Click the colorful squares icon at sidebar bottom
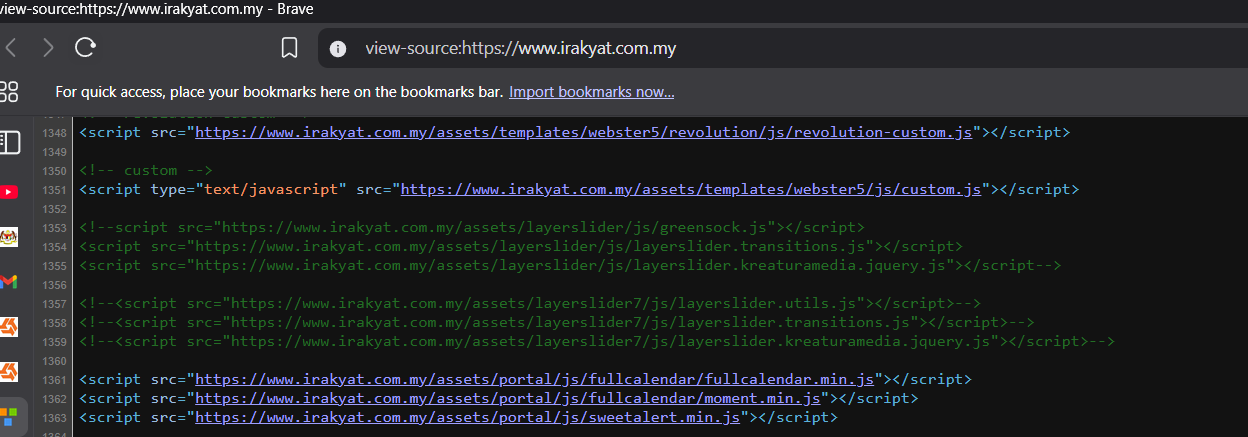The width and height of the screenshot is (1248, 437). tap(10, 414)
